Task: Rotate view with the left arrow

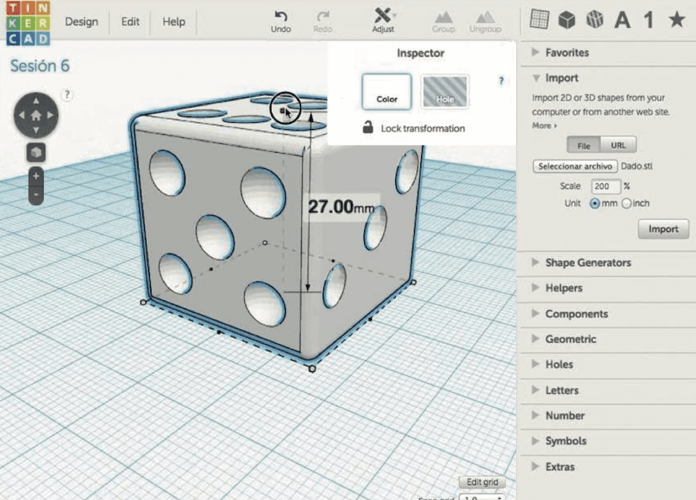Action: pyautogui.click(x=21, y=115)
